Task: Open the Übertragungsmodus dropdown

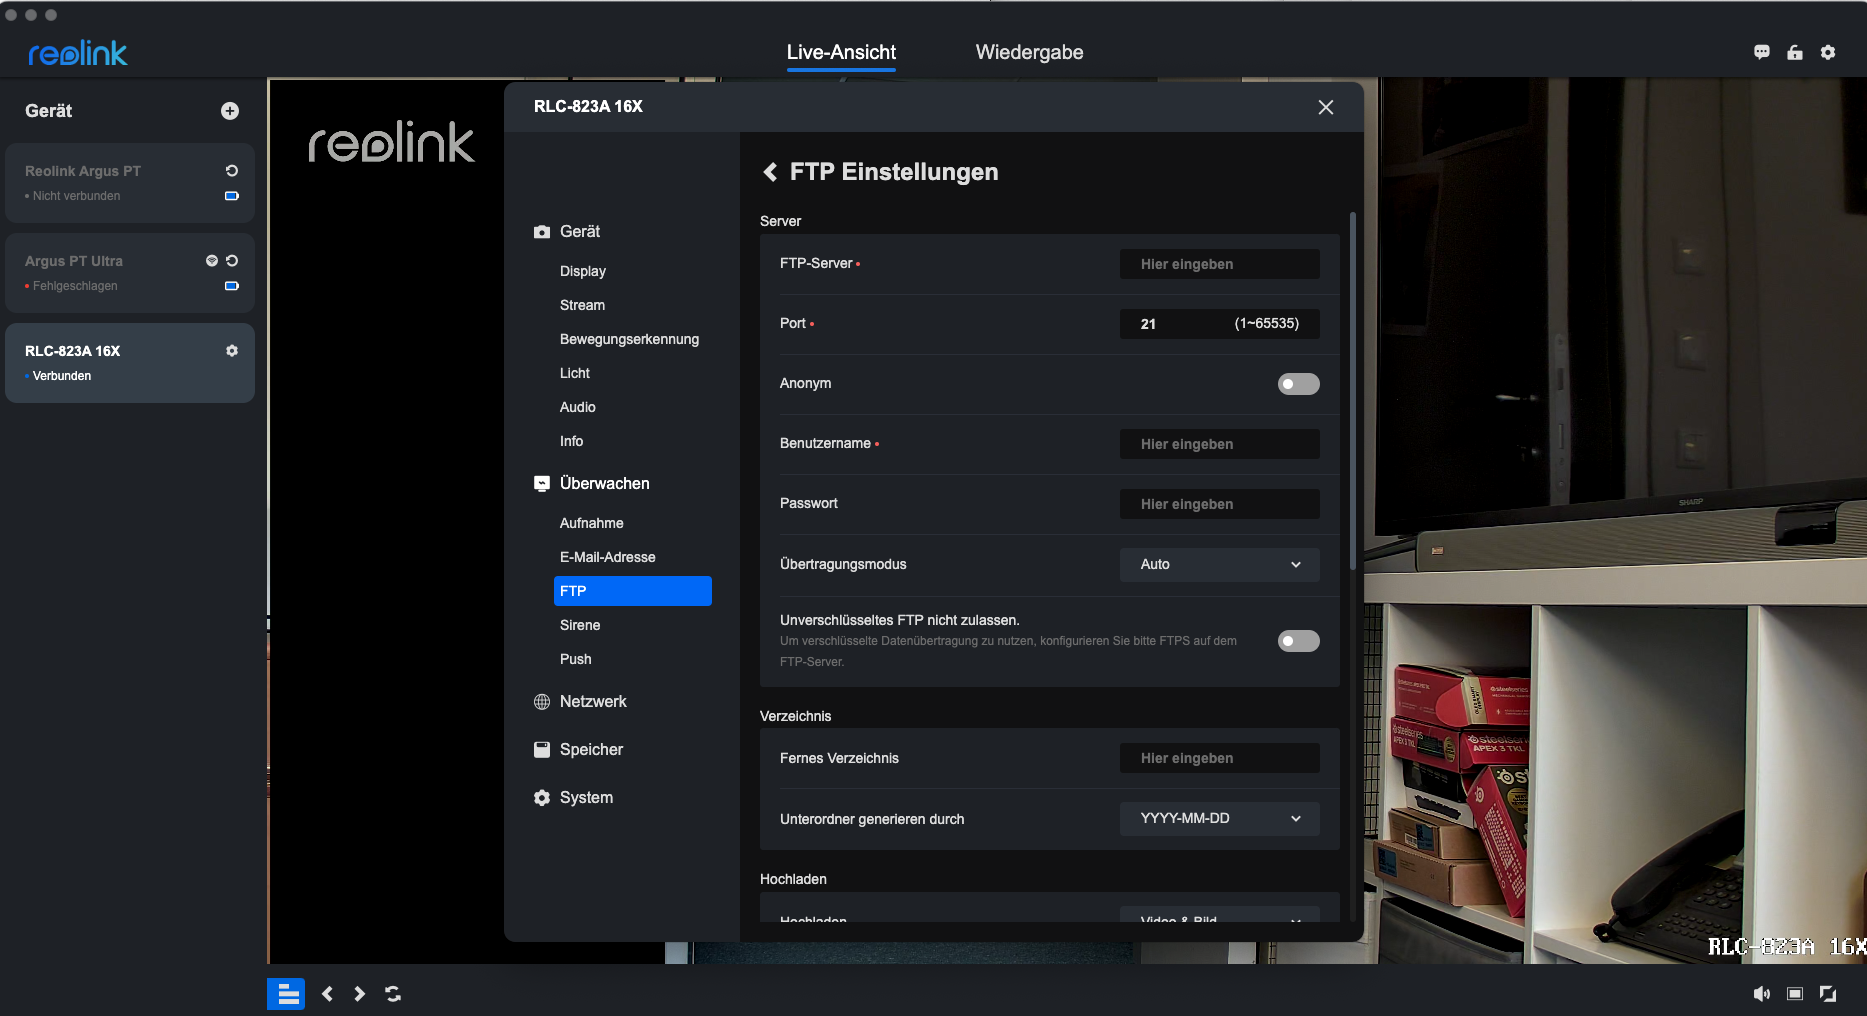Action: 1220,564
